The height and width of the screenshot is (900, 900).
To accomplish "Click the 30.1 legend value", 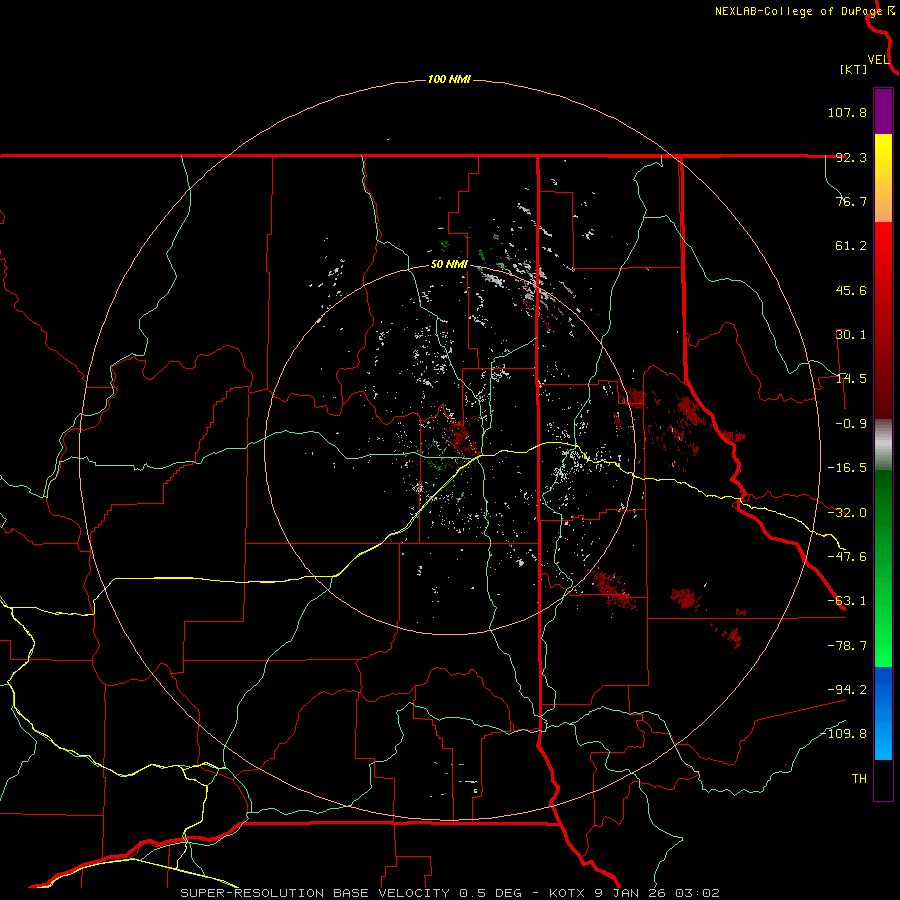I will click(851, 335).
